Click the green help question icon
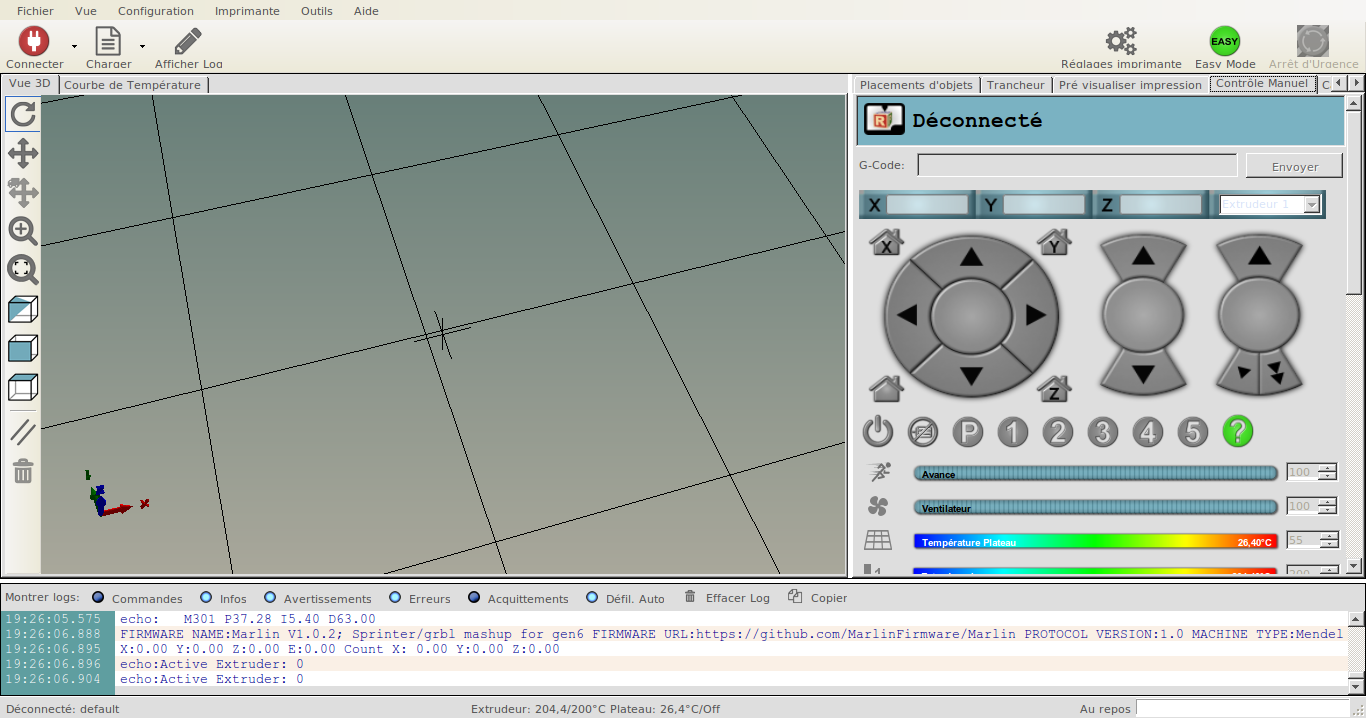The image size is (1366, 718). point(1237,431)
